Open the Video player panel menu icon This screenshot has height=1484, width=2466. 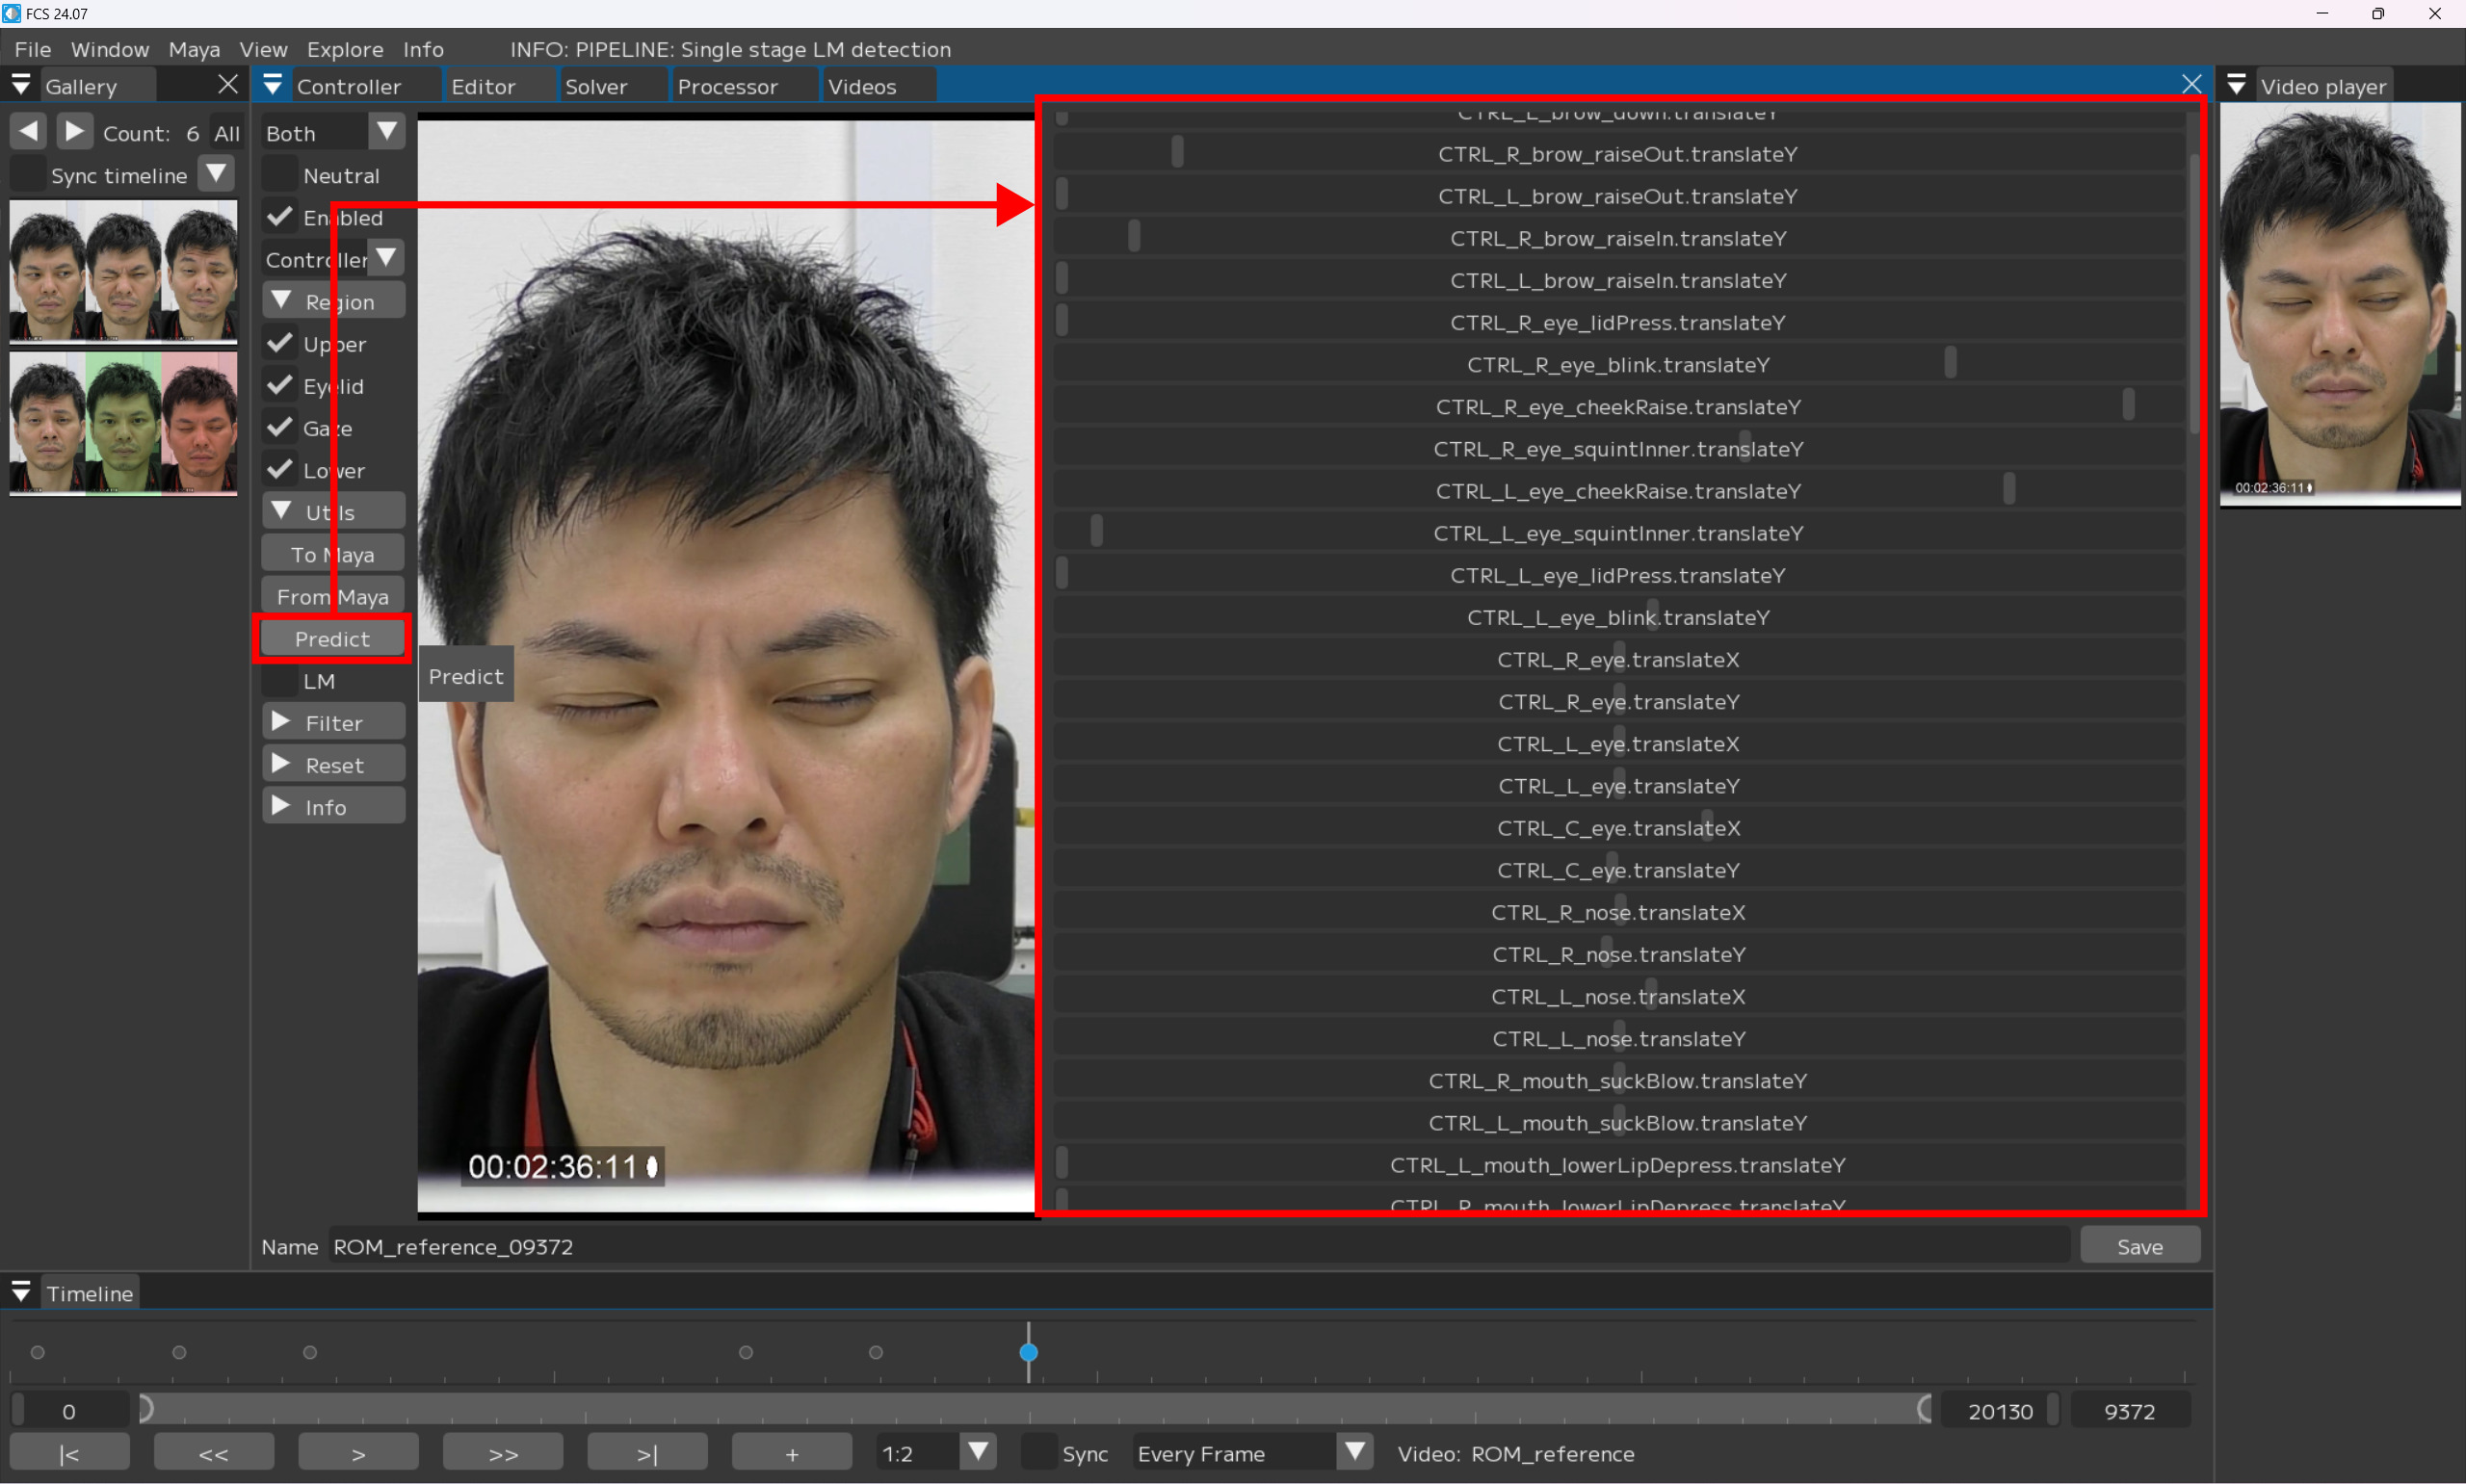pyautogui.click(x=2236, y=86)
